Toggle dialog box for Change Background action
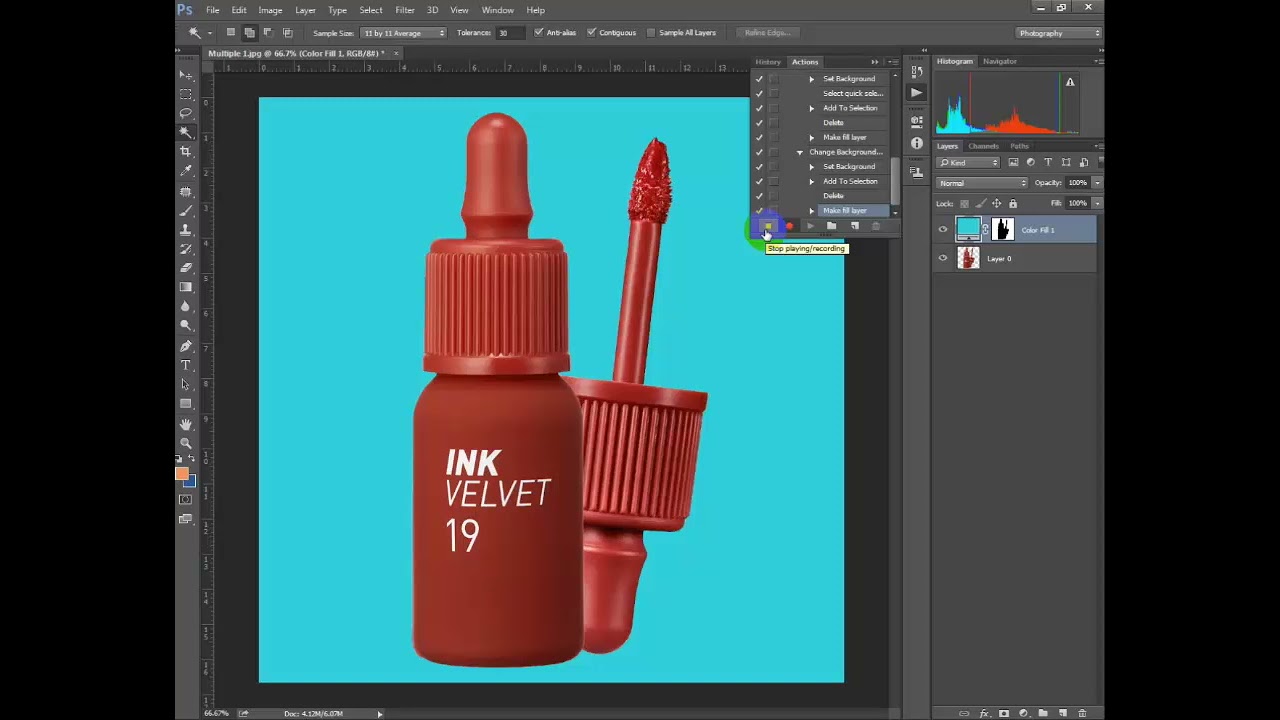This screenshot has width=1280, height=720. pyautogui.click(x=774, y=152)
